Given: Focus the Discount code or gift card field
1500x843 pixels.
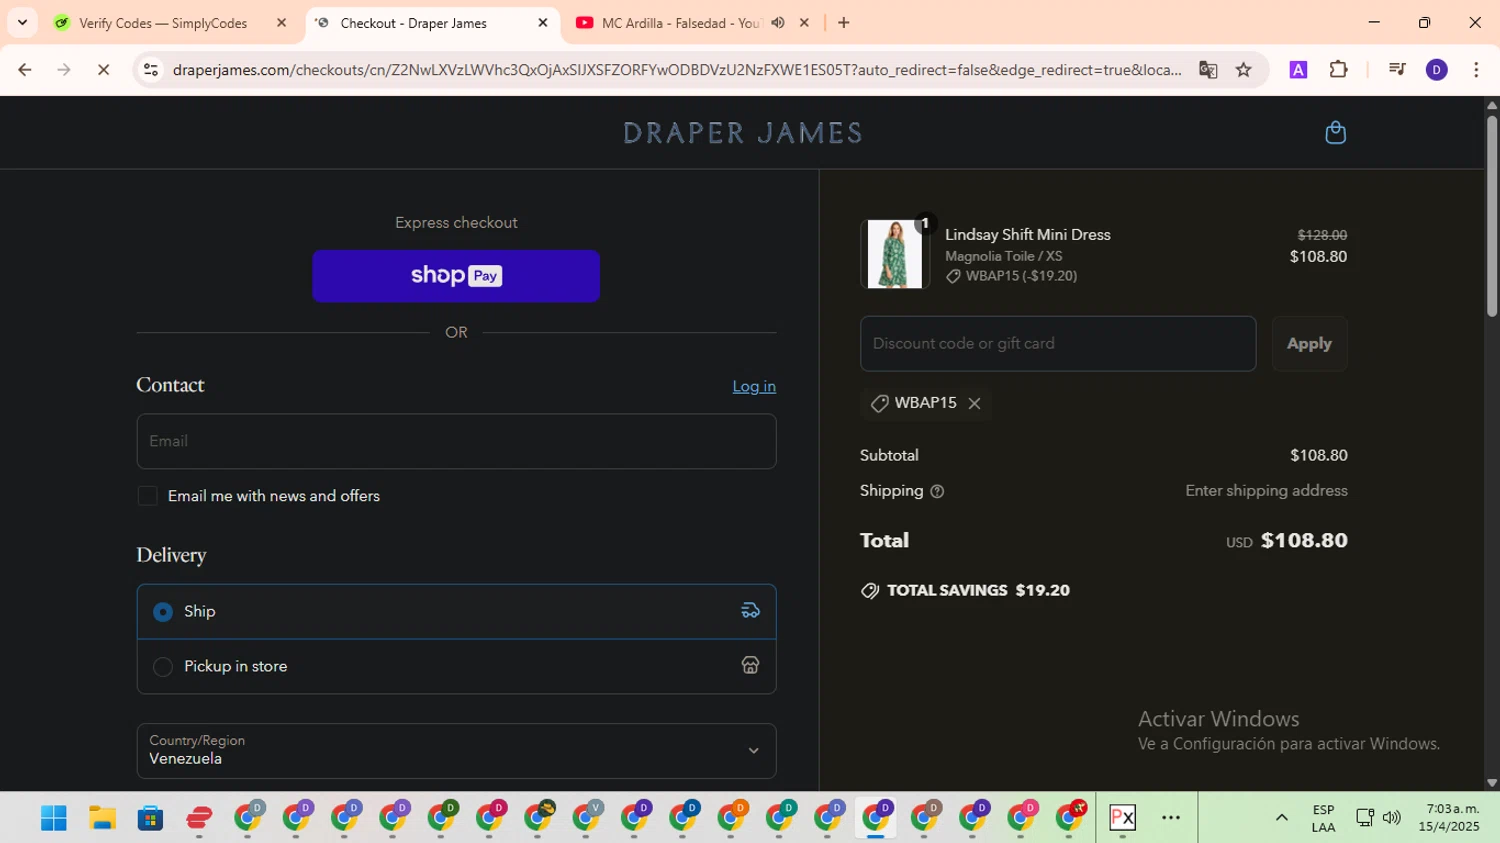Looking at the screenshot, I should (1058, 344).
